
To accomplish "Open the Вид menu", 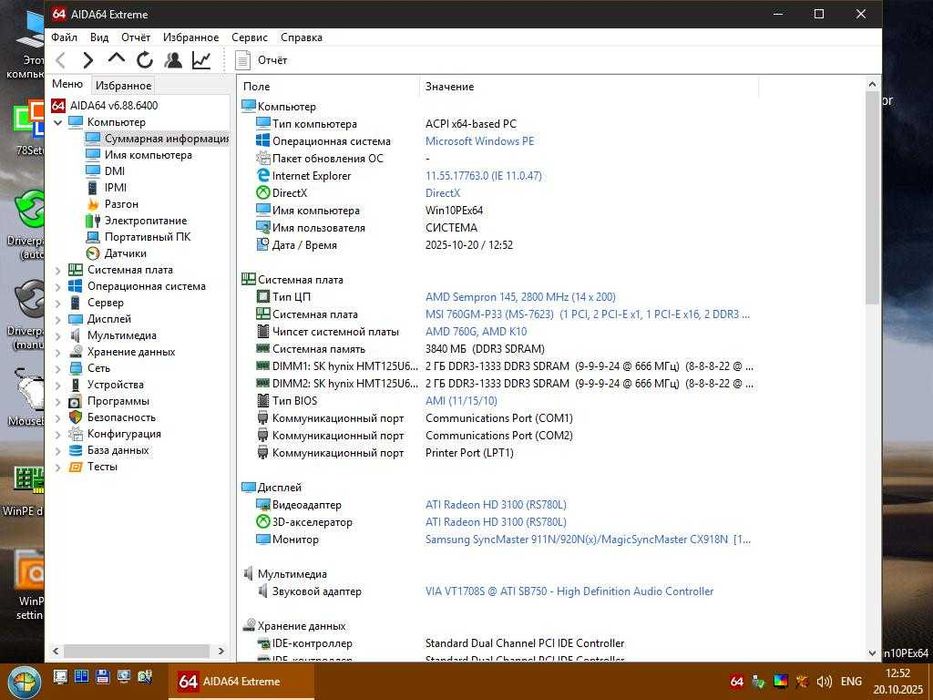I will tap(99, 37).
